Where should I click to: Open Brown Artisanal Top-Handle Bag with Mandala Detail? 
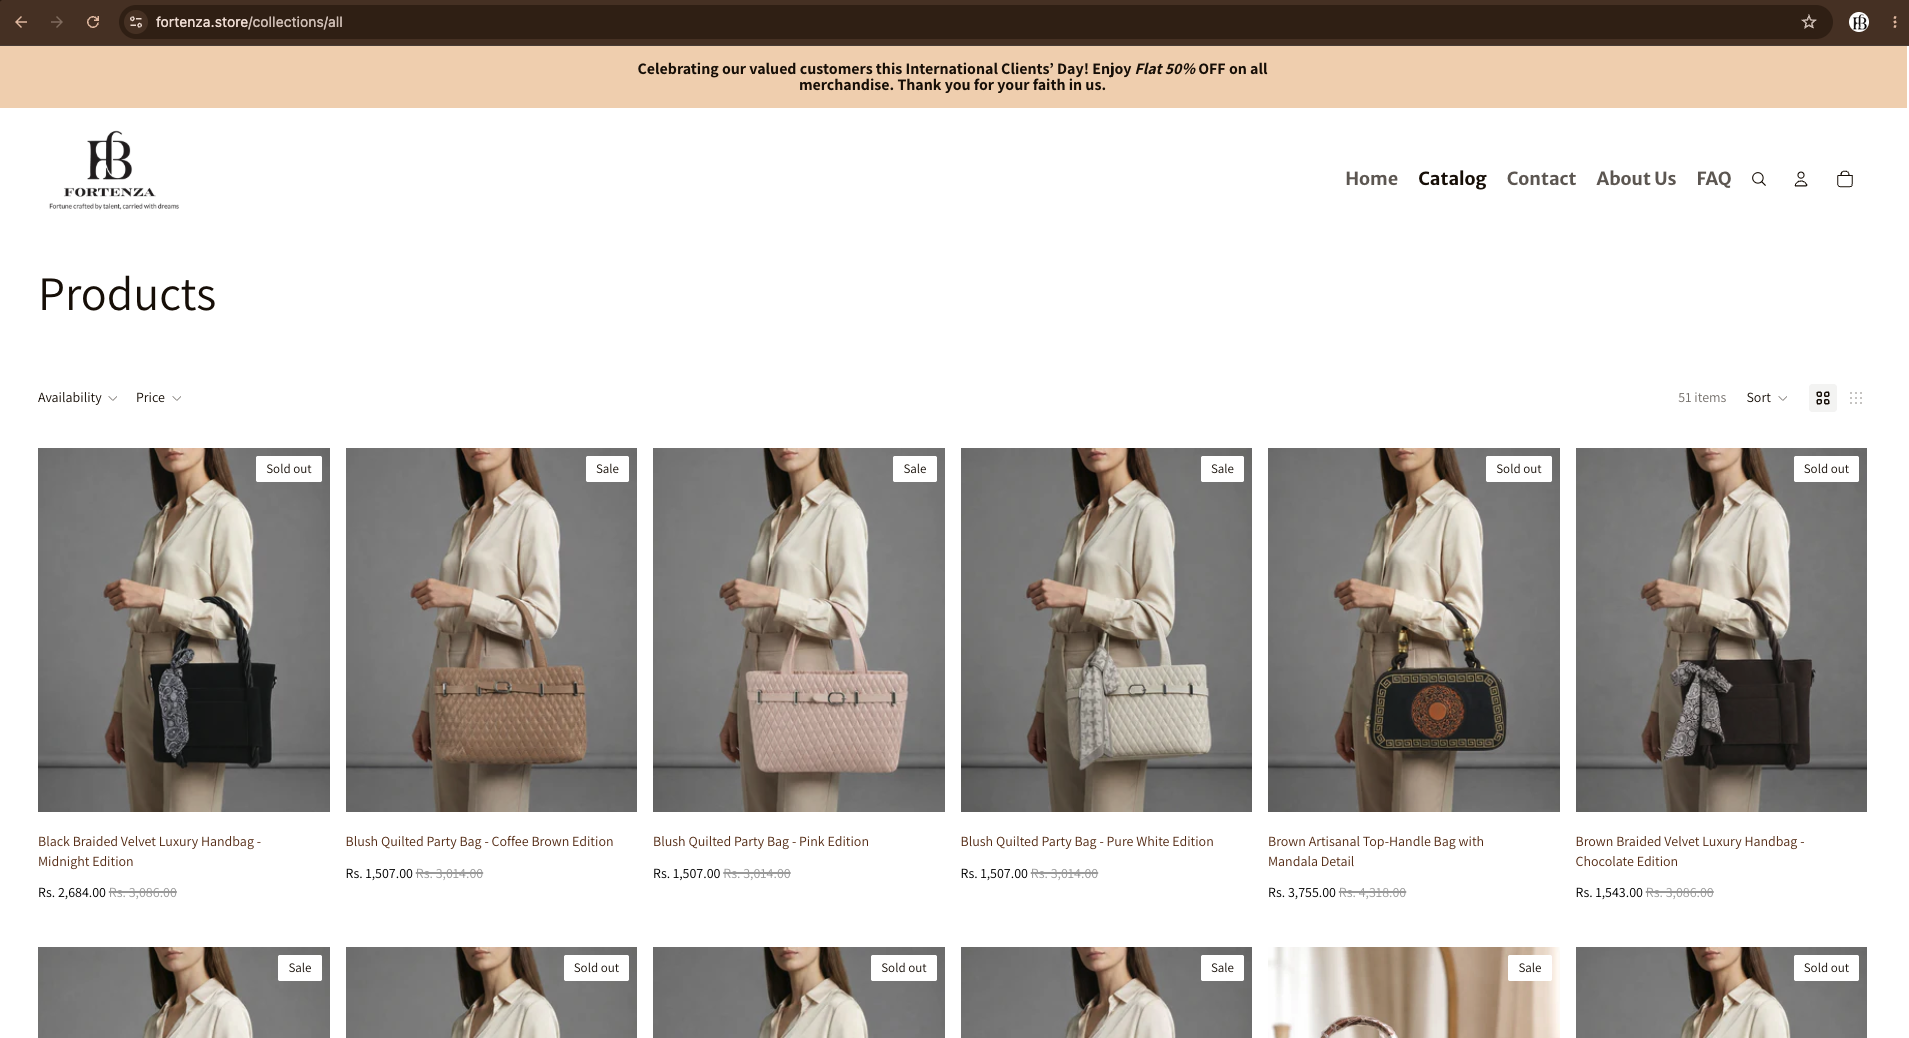click(1376, 851)
